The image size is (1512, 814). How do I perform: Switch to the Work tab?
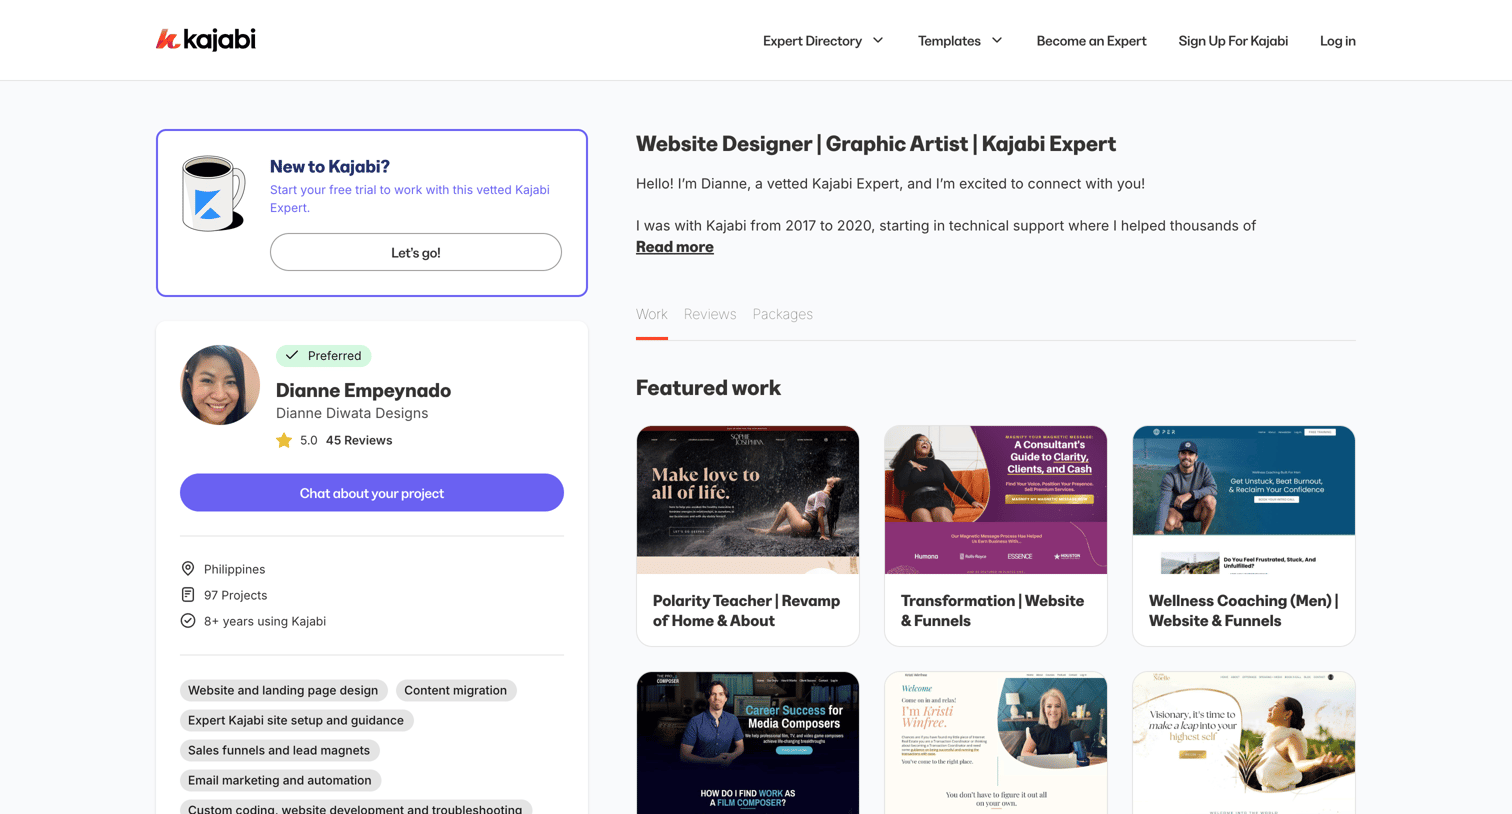coord(652,314)
